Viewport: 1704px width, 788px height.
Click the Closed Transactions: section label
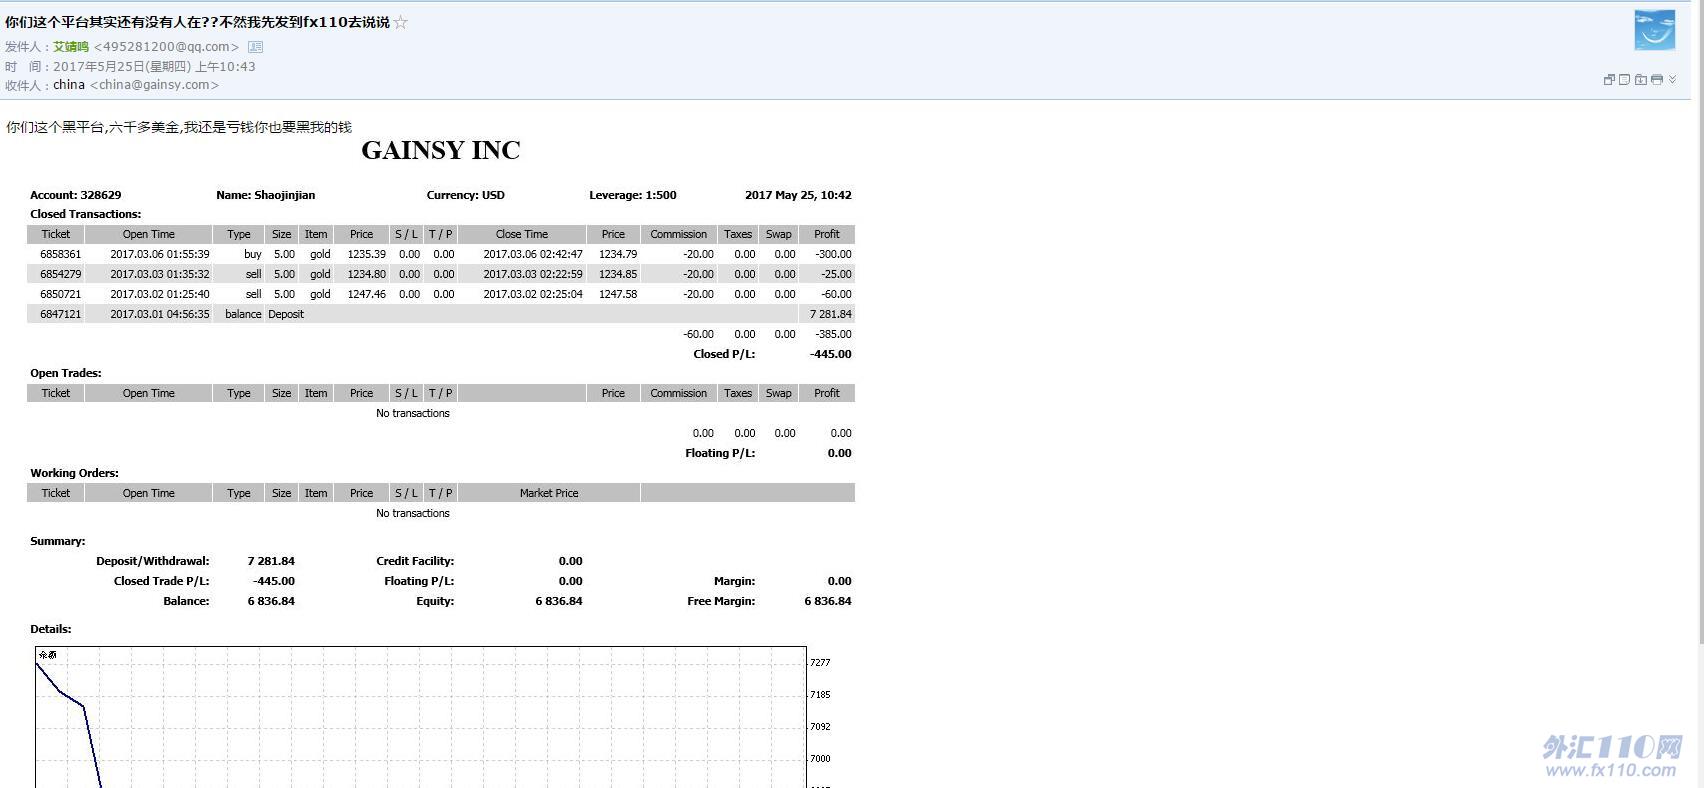click(86, 214)
